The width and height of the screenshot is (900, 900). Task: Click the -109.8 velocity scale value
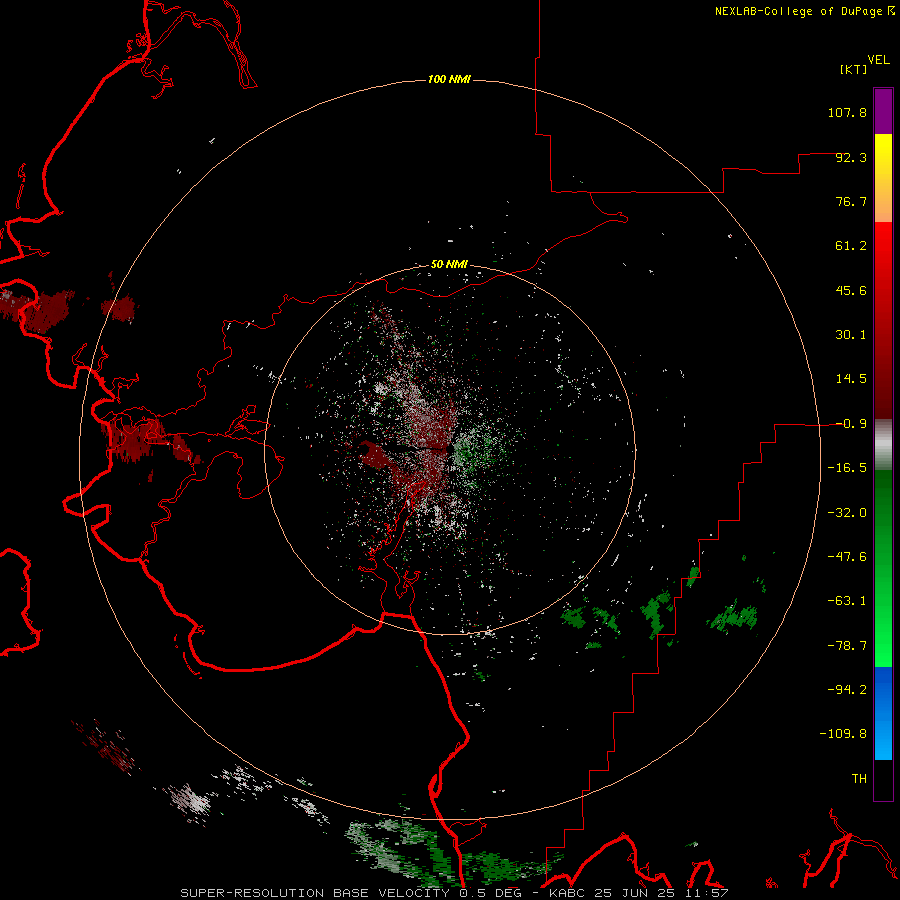point(843,734)
